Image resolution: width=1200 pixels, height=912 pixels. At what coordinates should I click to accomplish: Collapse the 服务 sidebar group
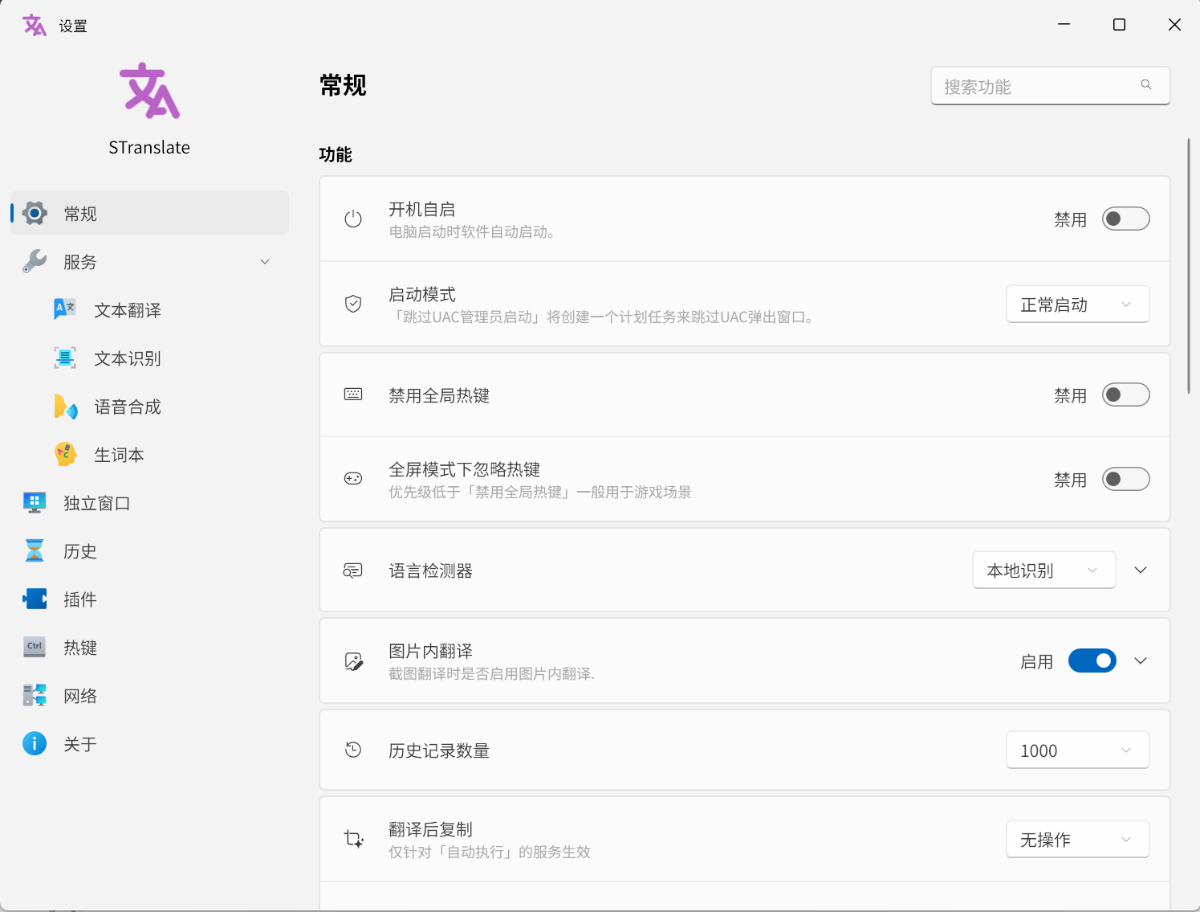point(265,262)
